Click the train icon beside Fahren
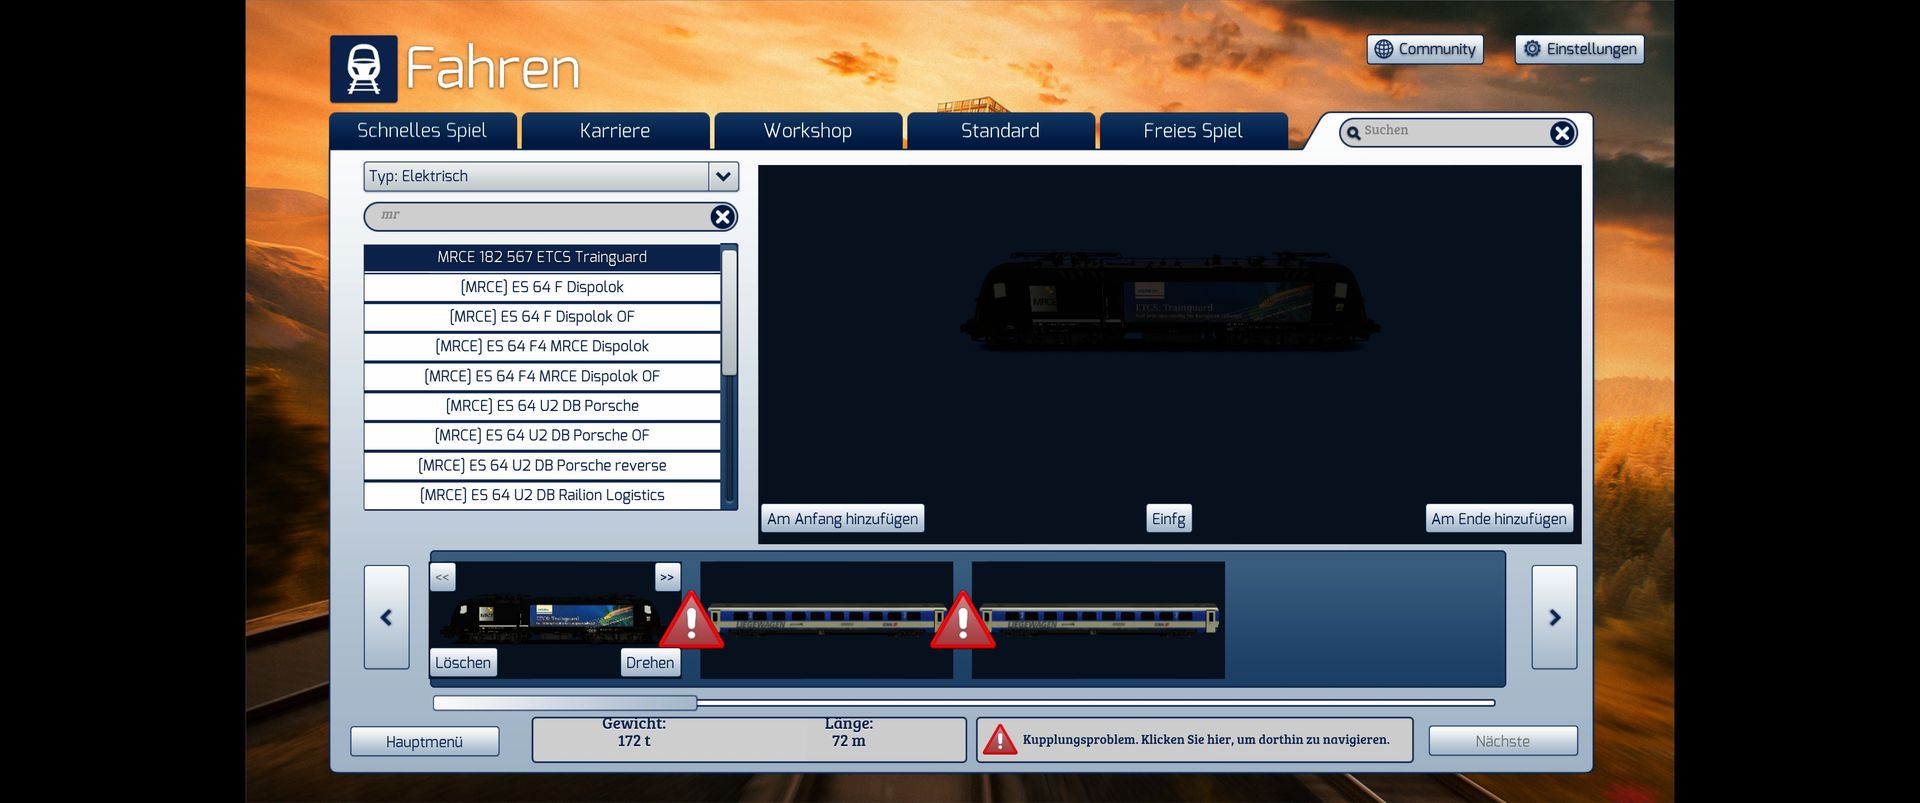 coord(364,69)
